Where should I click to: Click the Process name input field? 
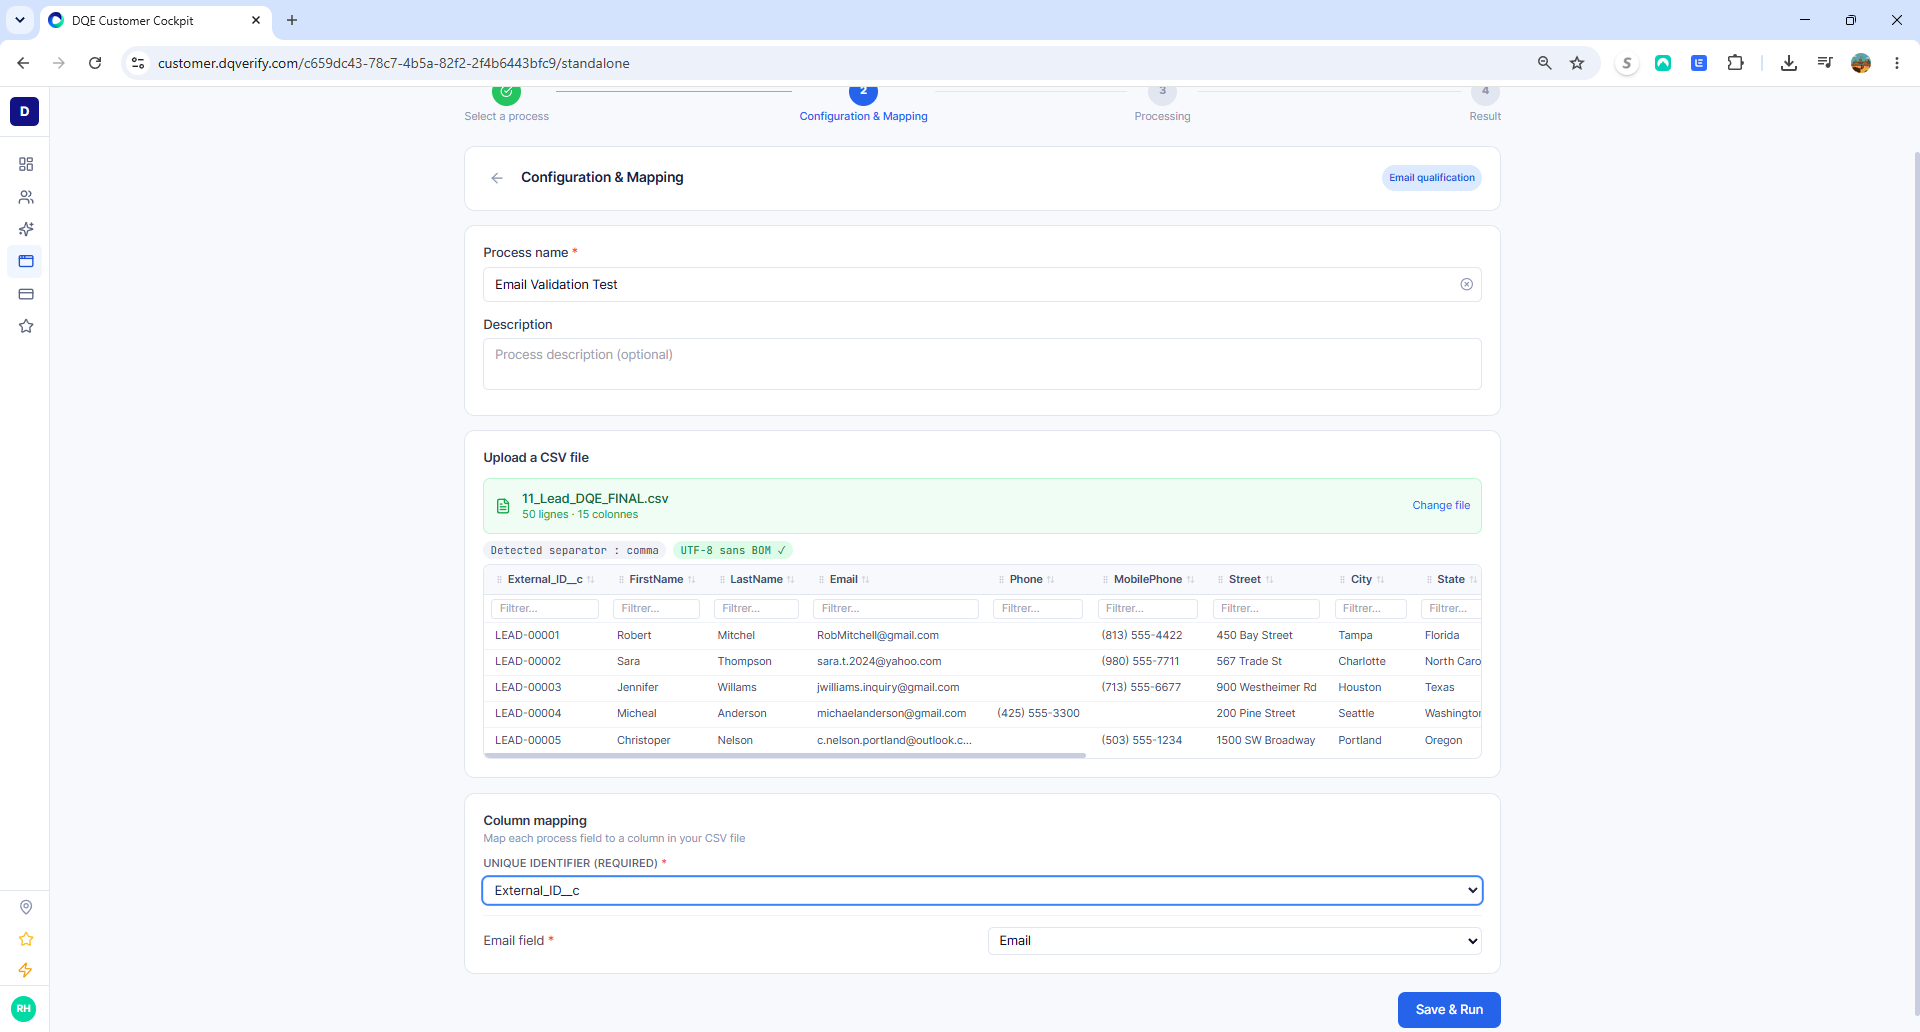pos(982,285)
